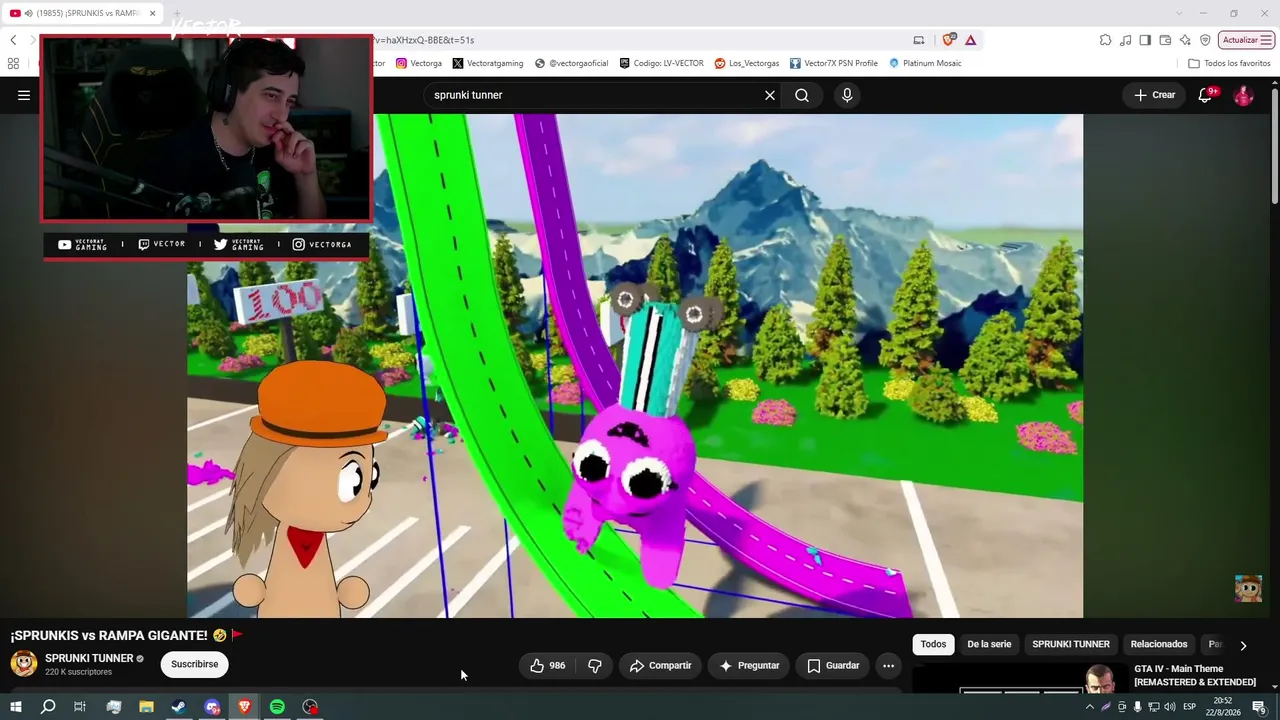Open the browser Extensions puzzle icon
1280x720 pixels.
[1105, 40]
